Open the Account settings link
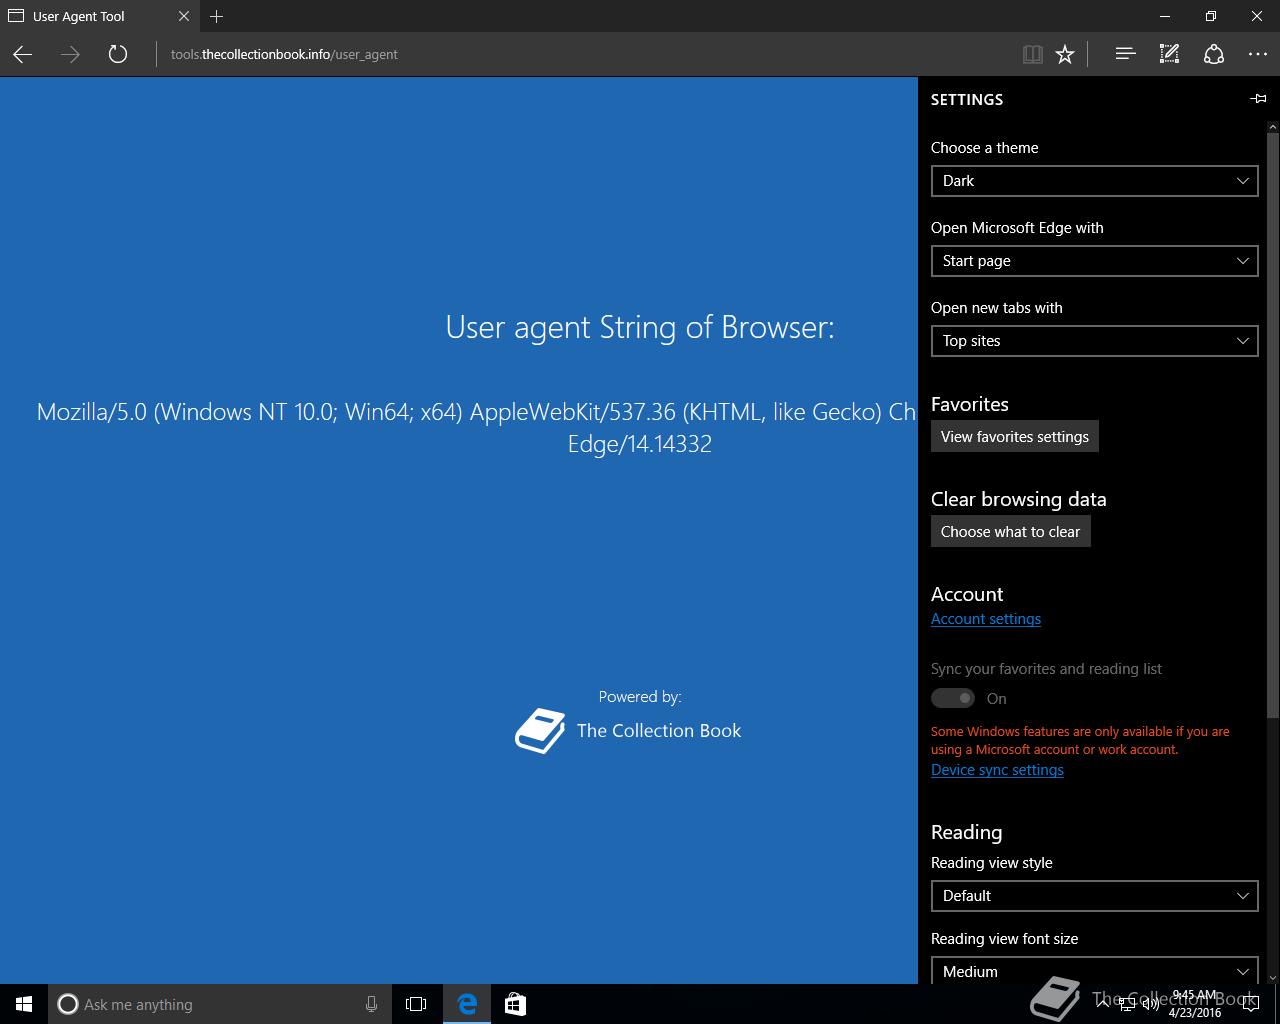 [986, 619]
